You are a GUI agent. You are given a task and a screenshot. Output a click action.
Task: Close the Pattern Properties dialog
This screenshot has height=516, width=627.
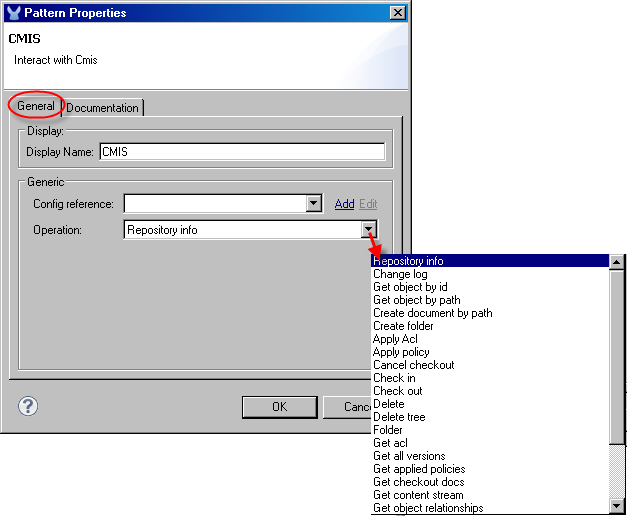(x=397, y=13)
